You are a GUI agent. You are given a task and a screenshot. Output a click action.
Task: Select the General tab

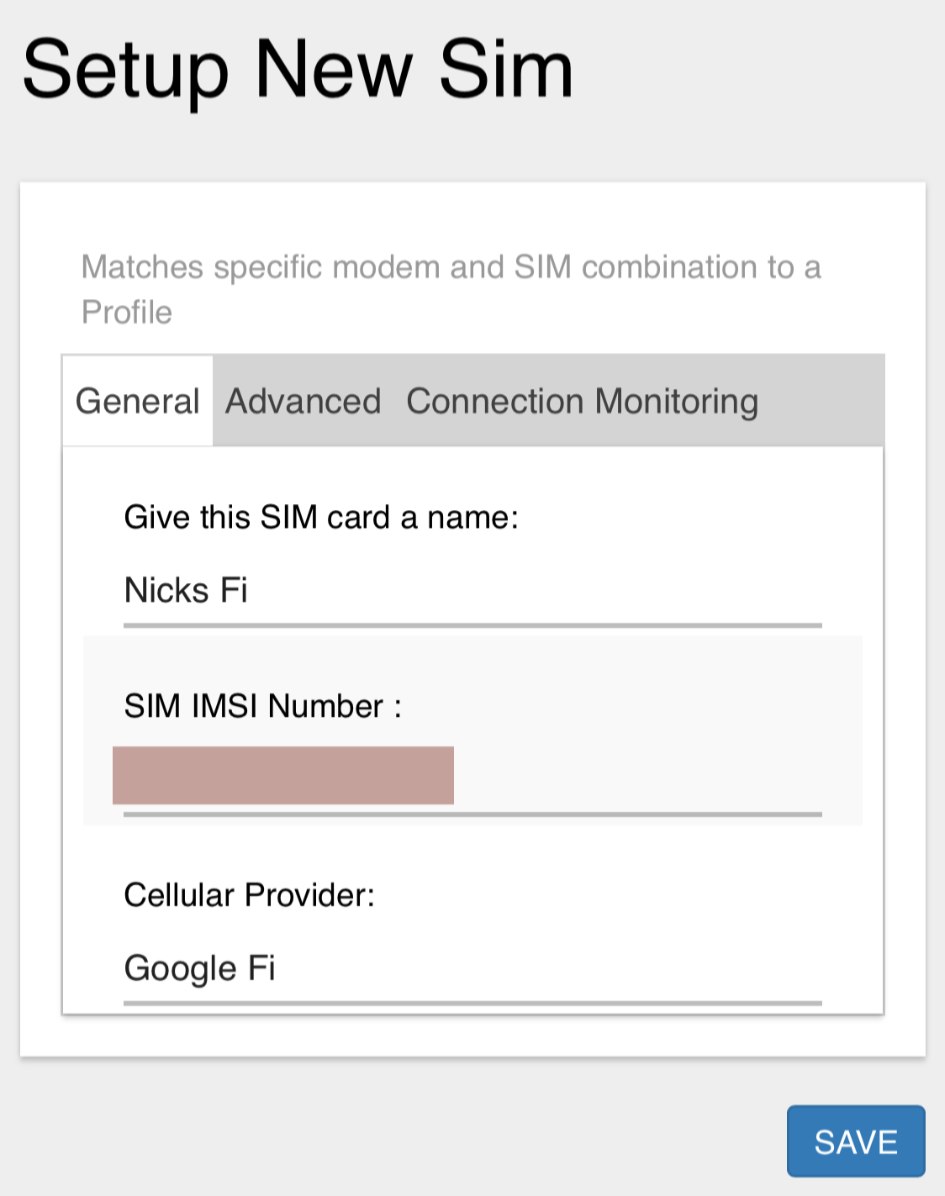click(137, 401)
